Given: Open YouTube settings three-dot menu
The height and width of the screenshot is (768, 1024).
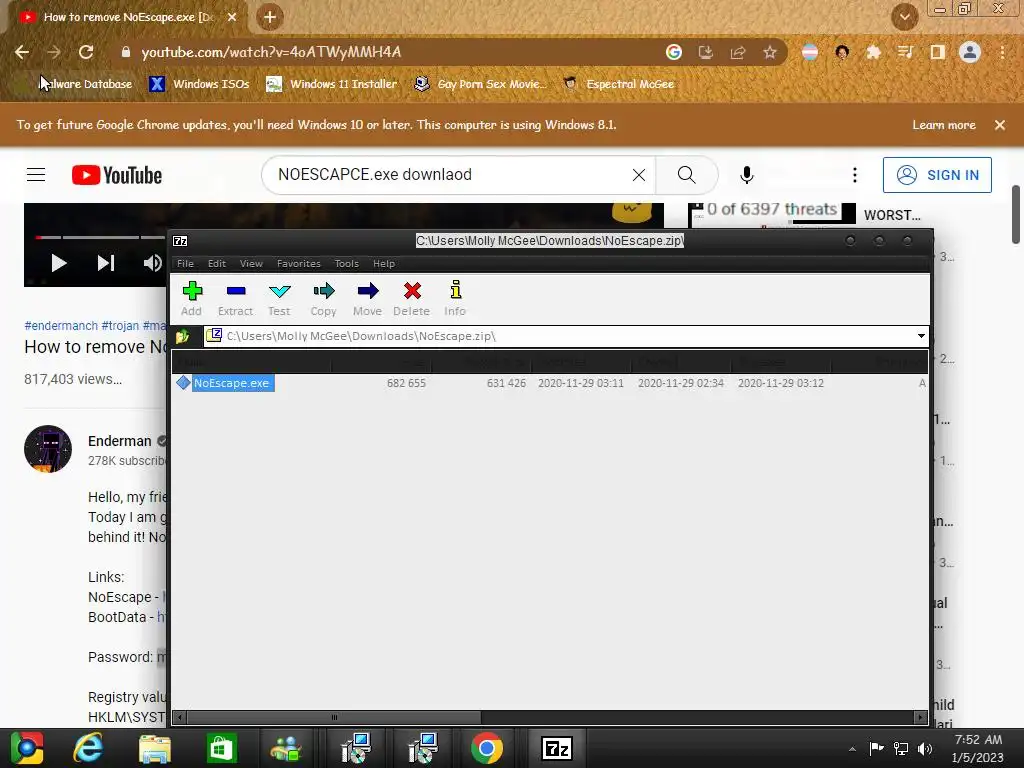Looking at the screenshot, I should pos(855,175).
